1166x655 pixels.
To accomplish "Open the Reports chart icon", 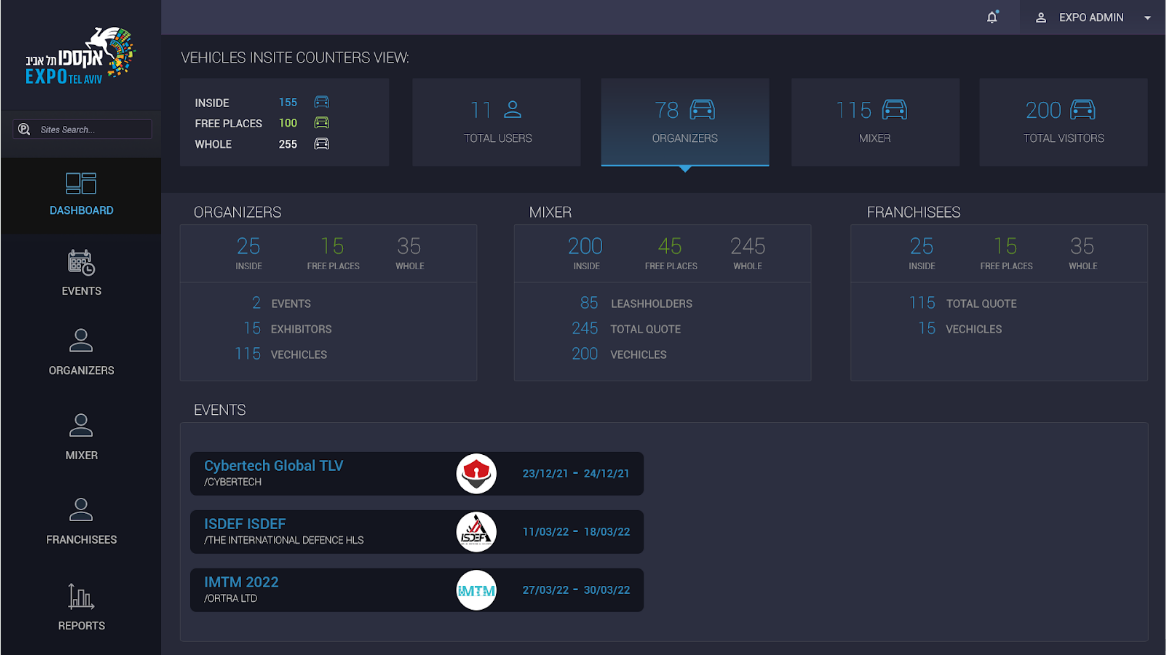I will (81, 597).
